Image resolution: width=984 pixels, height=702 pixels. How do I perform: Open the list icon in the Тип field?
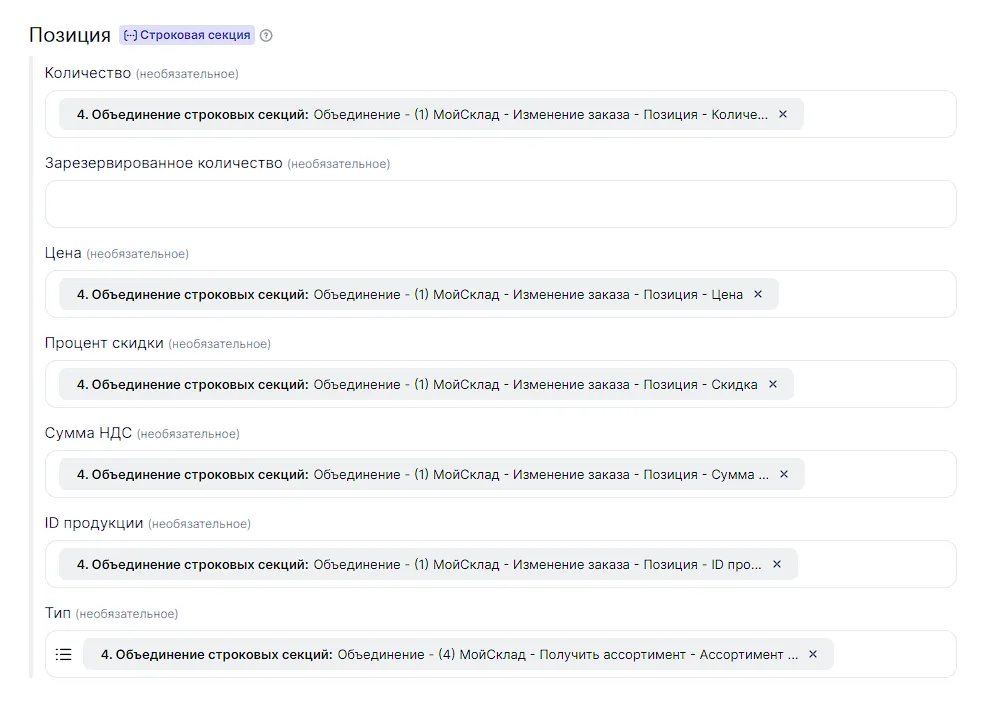pyautogui.click(x=64, y=654)
